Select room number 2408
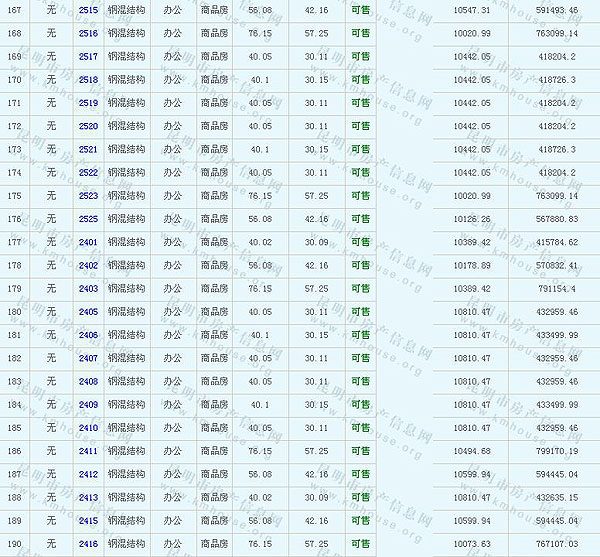The height and width of the screenshot is (557, 600). (88, 381)
